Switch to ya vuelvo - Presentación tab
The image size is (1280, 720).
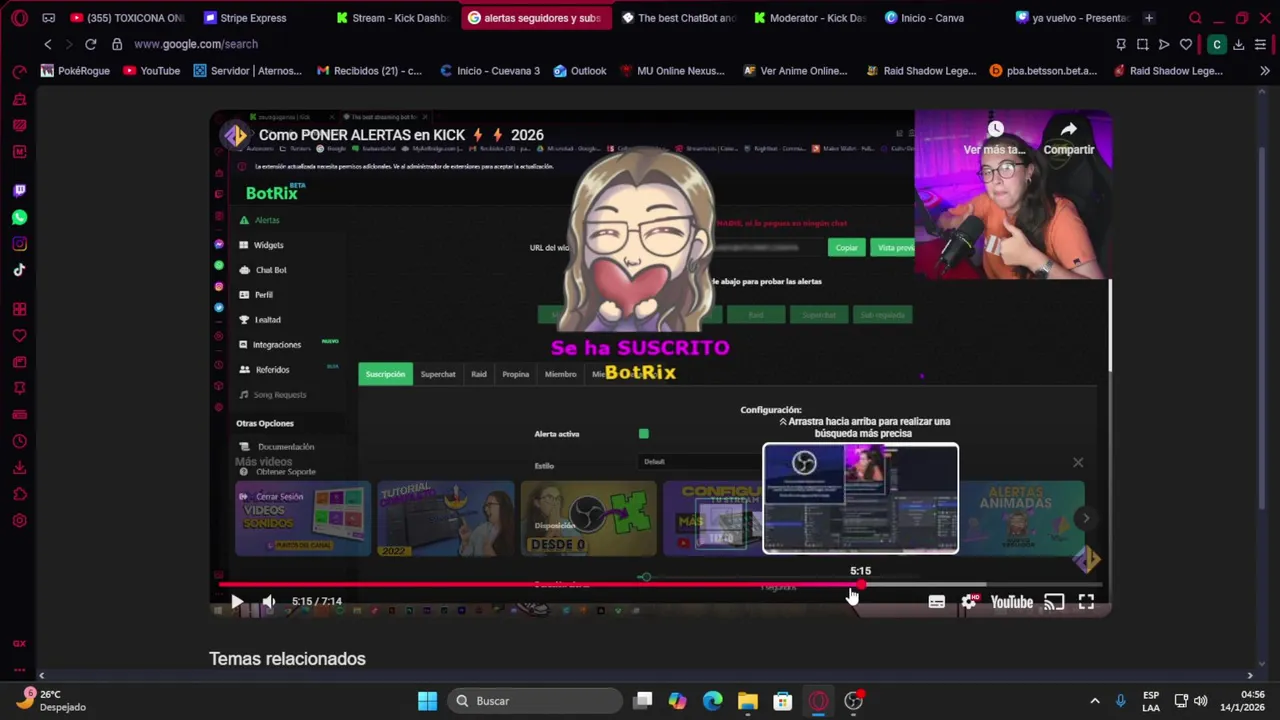click(x=1072, y=18)
